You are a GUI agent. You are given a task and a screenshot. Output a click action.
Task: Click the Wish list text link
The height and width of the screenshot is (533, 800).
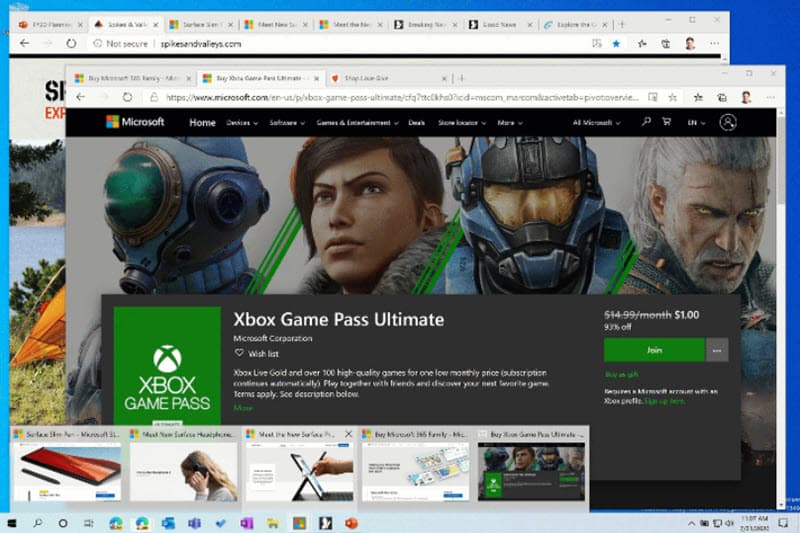pos(263,353)
